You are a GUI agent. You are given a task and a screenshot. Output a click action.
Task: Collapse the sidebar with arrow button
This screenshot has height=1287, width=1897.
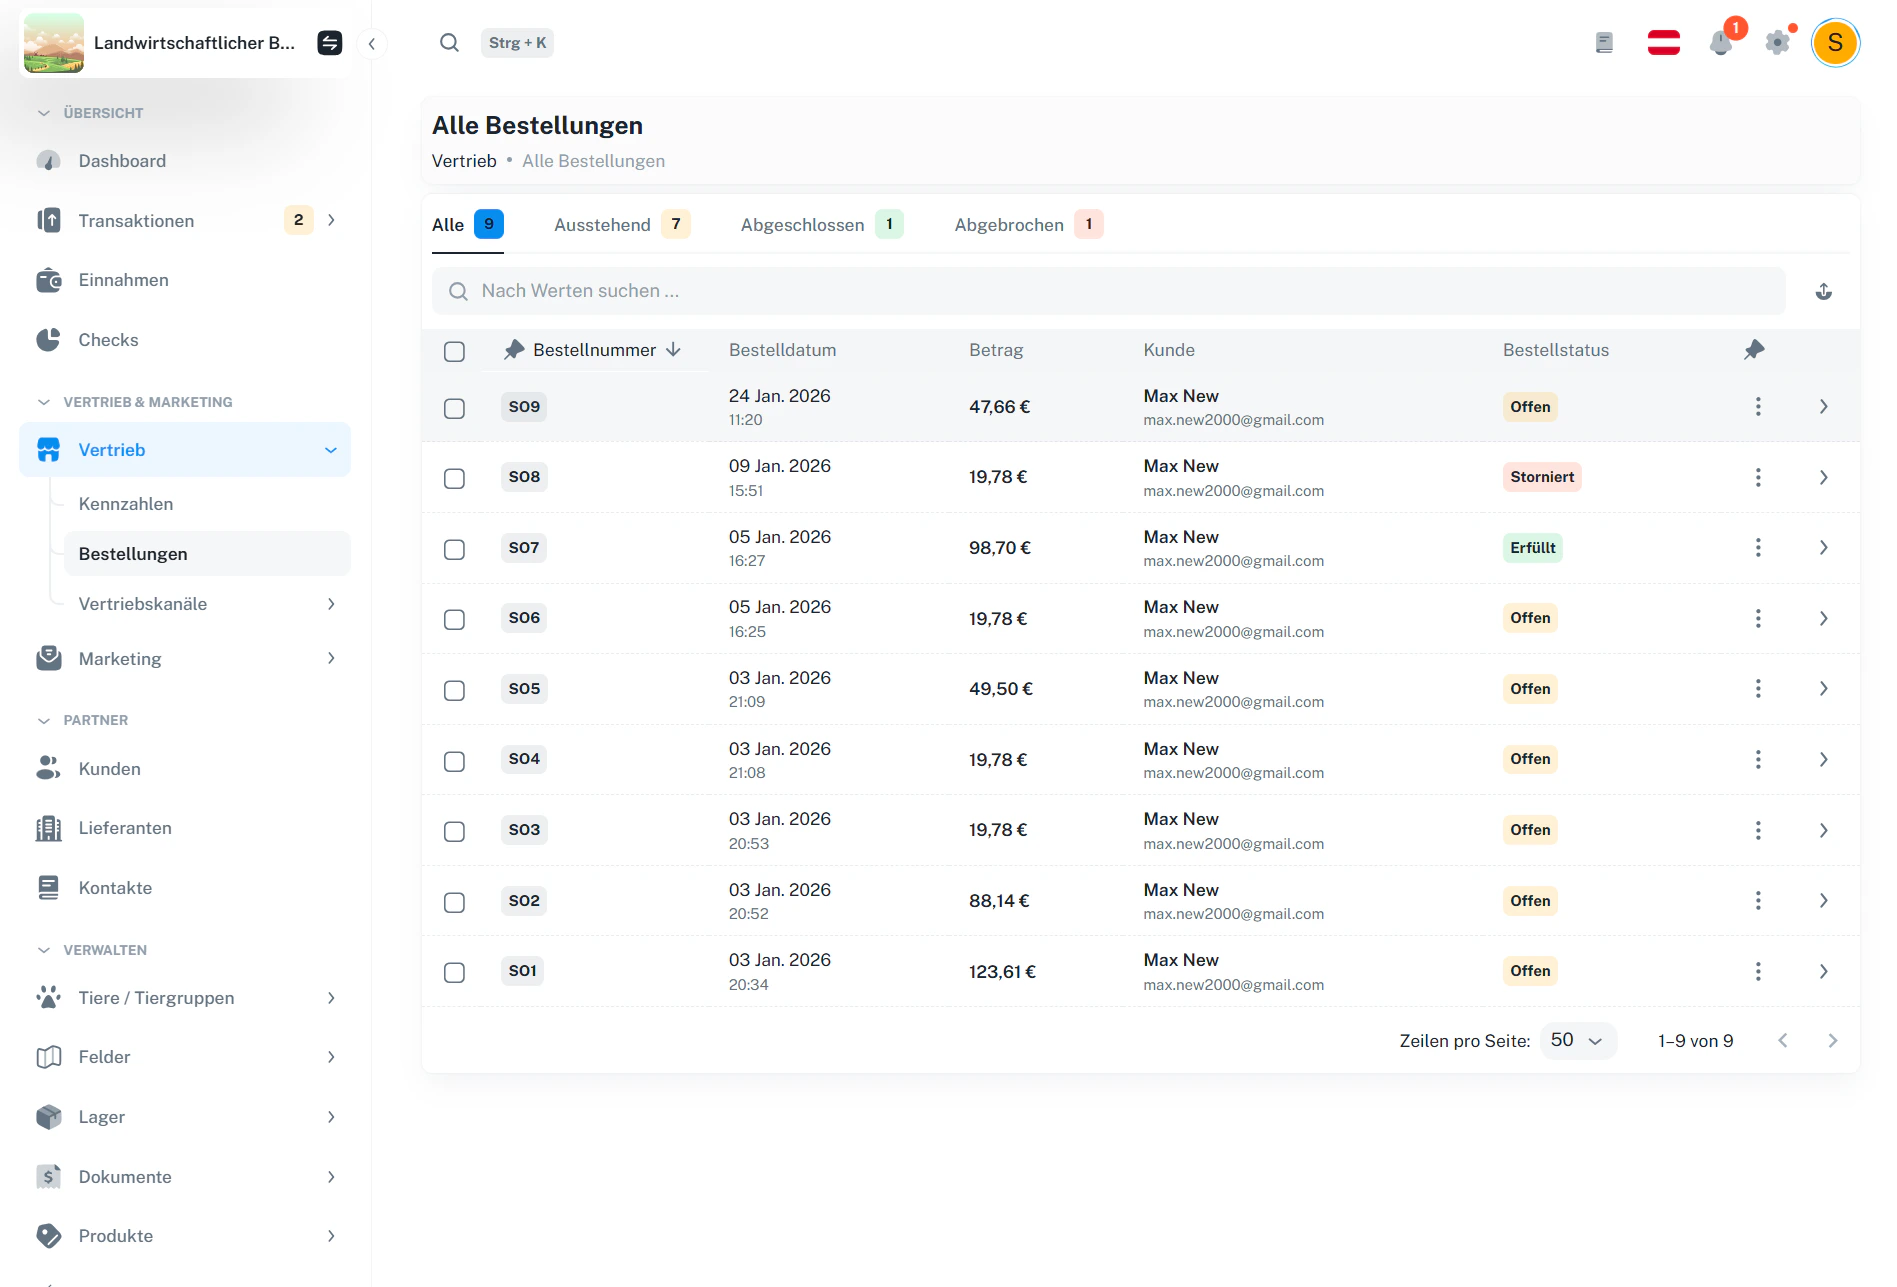(372, 43)
